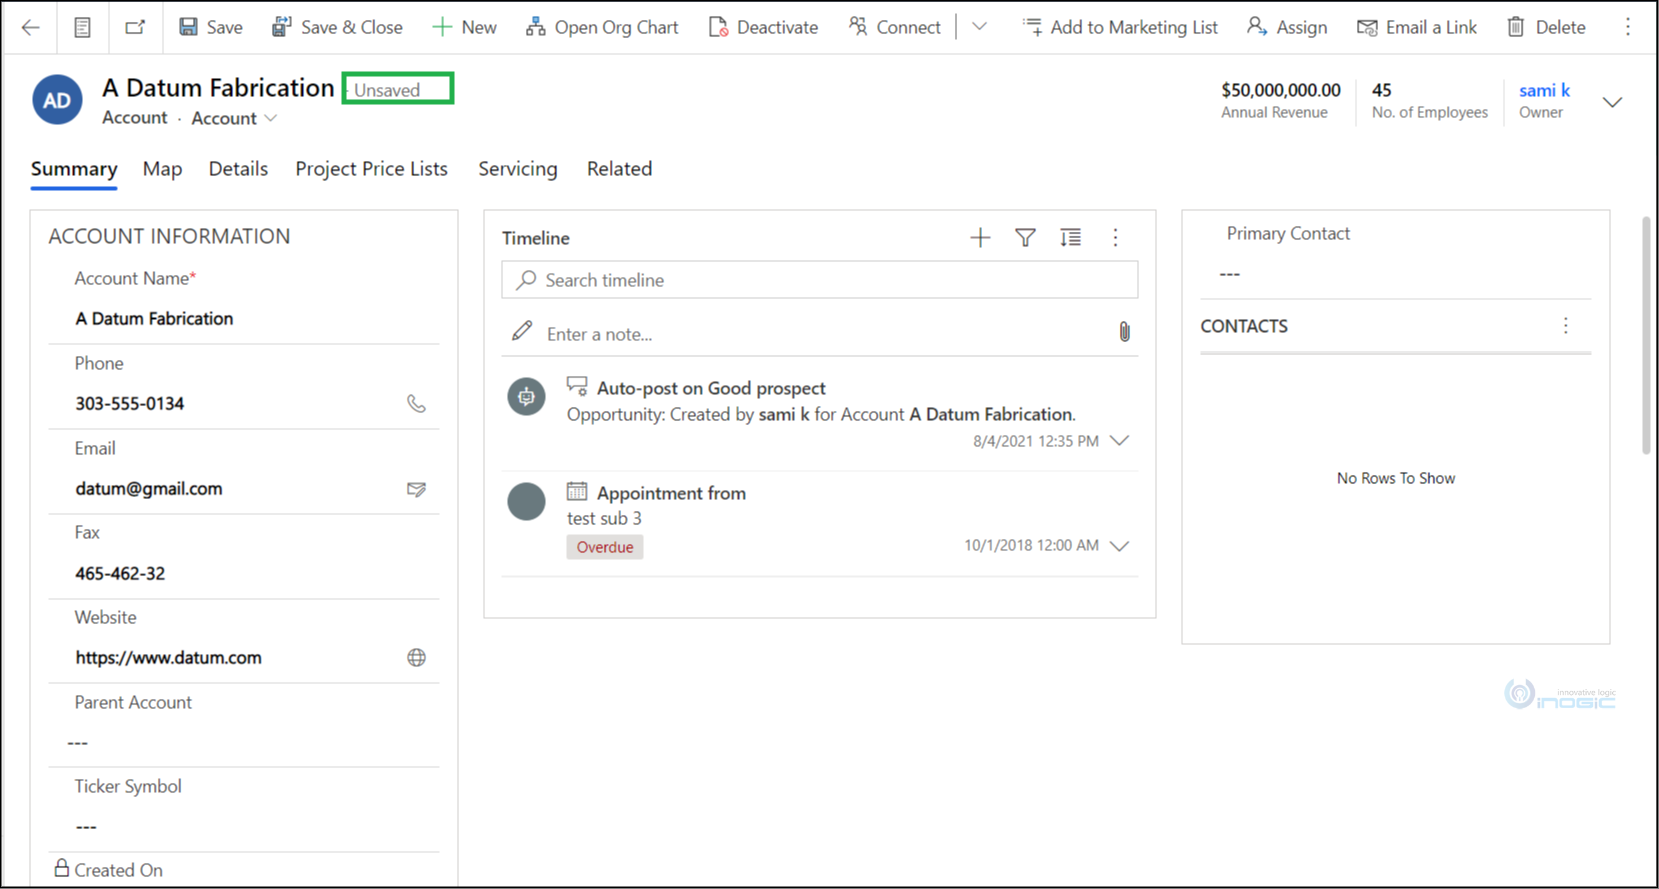Deactivate this account
The width and height of the screenshot is (1659, 889).
point(763,27)
